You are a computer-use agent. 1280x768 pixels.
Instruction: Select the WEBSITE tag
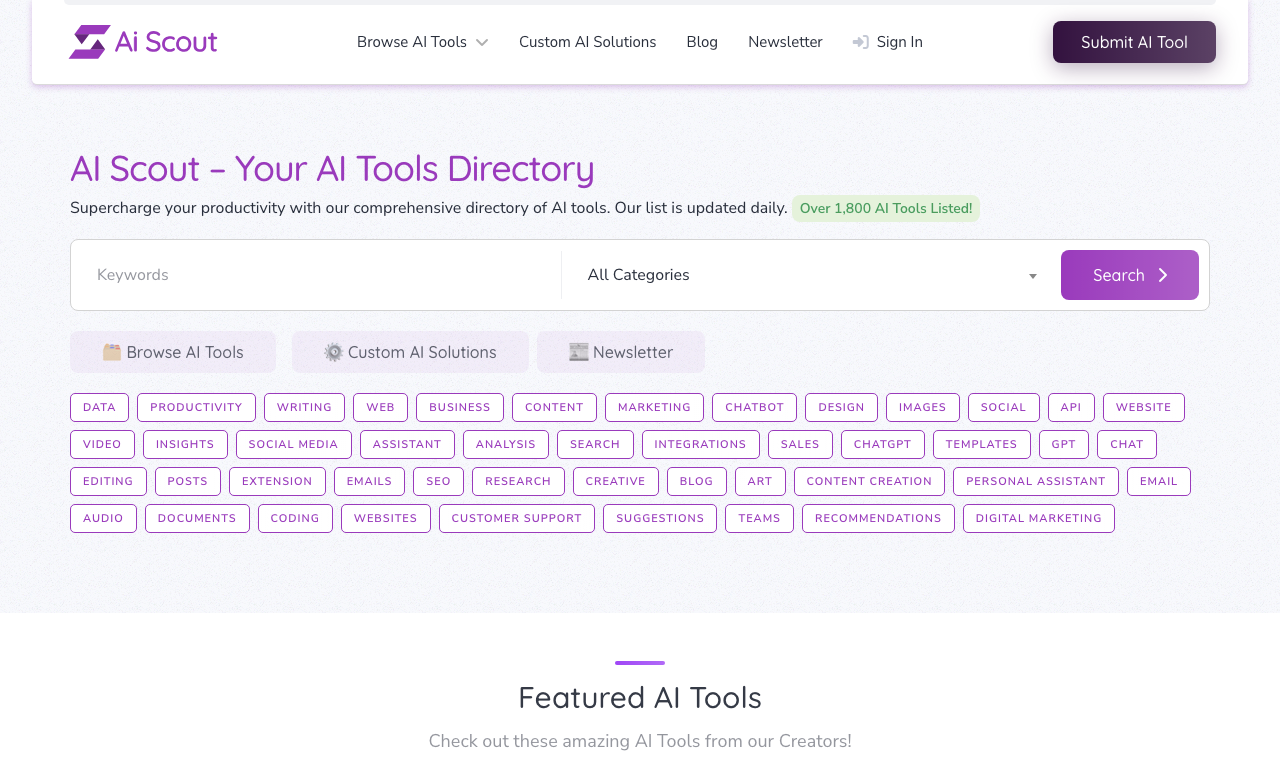(1143, 407)
